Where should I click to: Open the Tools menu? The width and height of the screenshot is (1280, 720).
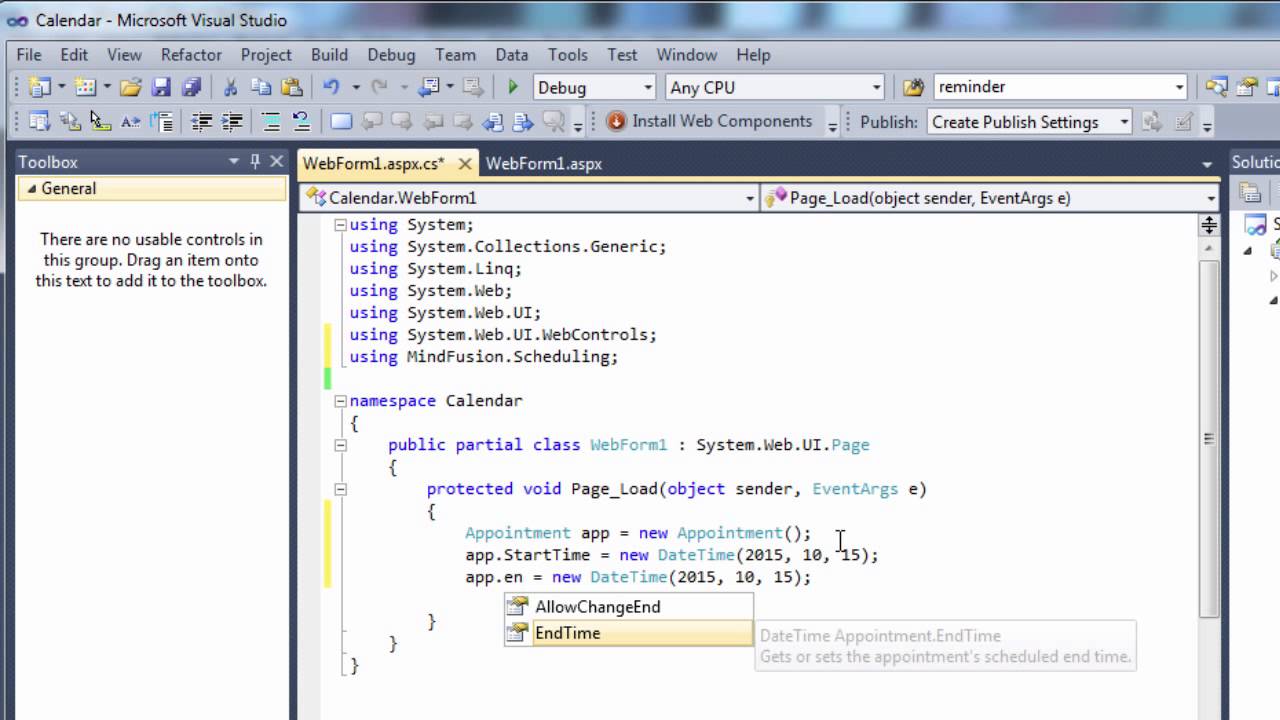pyautogui.click(x=568, y=55)
